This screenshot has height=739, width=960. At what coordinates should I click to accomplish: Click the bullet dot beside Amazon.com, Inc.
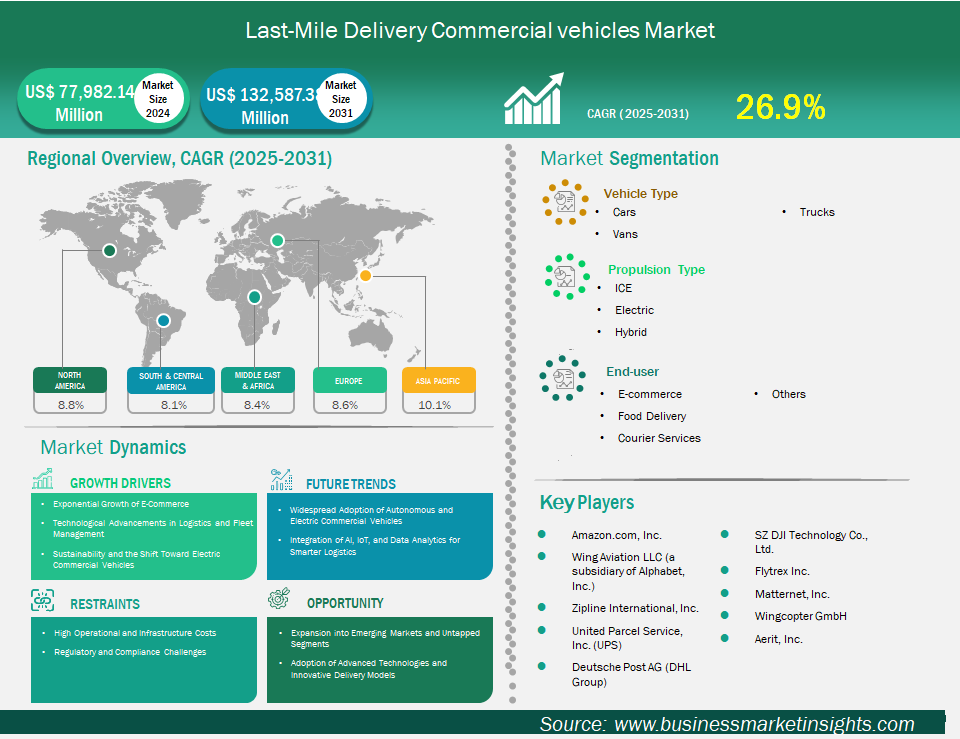[542, 535]
